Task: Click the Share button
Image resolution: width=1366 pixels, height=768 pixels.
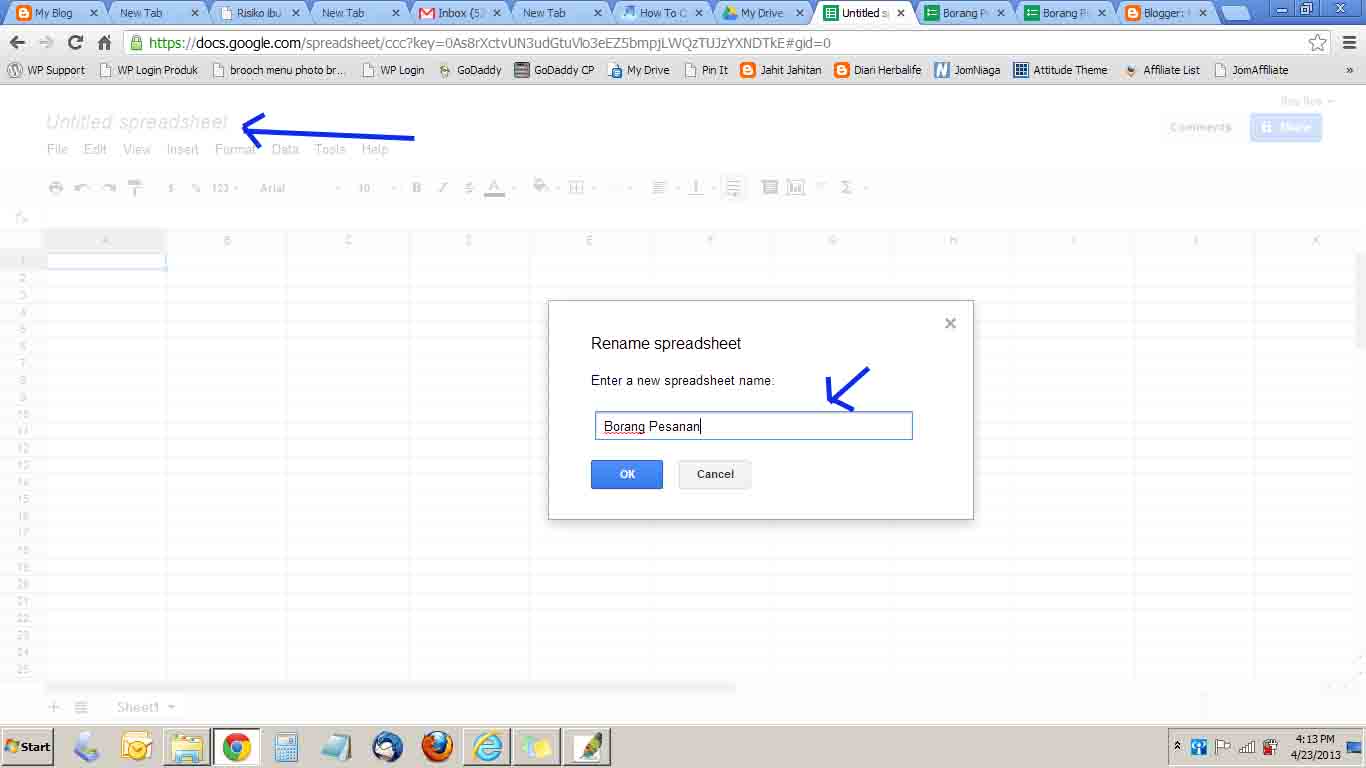Action: tap(1286, 127)
